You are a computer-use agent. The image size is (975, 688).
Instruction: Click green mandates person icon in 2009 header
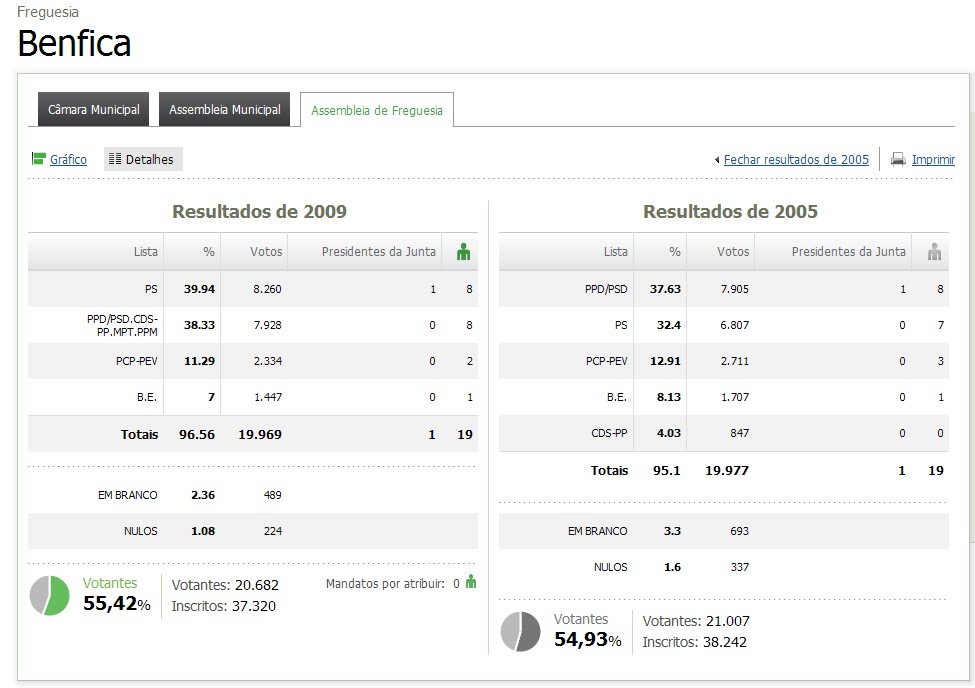pyautogui.click(x=463, y=252)
